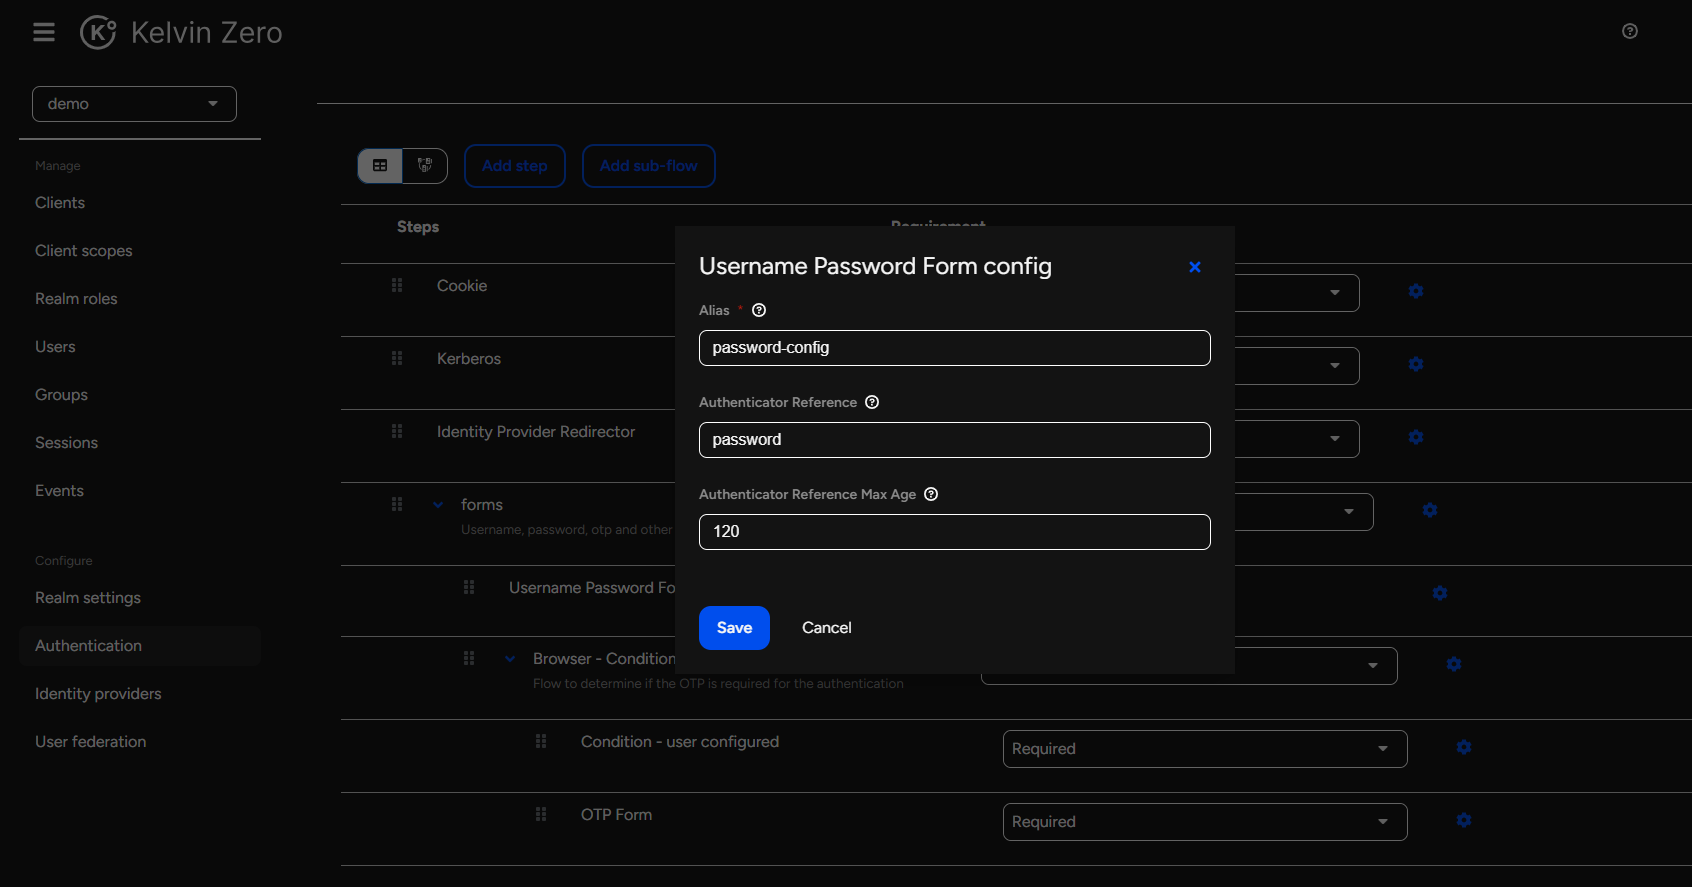This screenshot has height=887, width=1692.
Task: Open Realm settings in sidebar
Action: click(88, 598)
